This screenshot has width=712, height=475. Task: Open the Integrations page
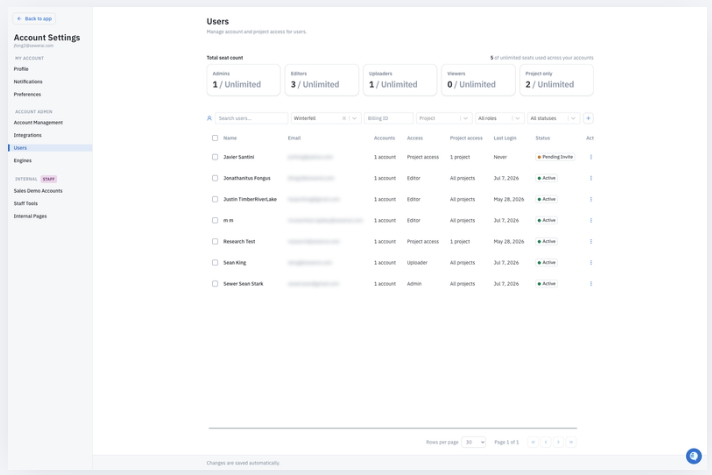coord(28,135)
